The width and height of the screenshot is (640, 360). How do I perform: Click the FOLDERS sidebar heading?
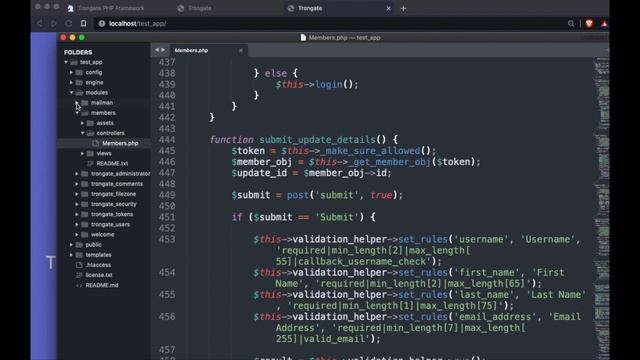78,52
